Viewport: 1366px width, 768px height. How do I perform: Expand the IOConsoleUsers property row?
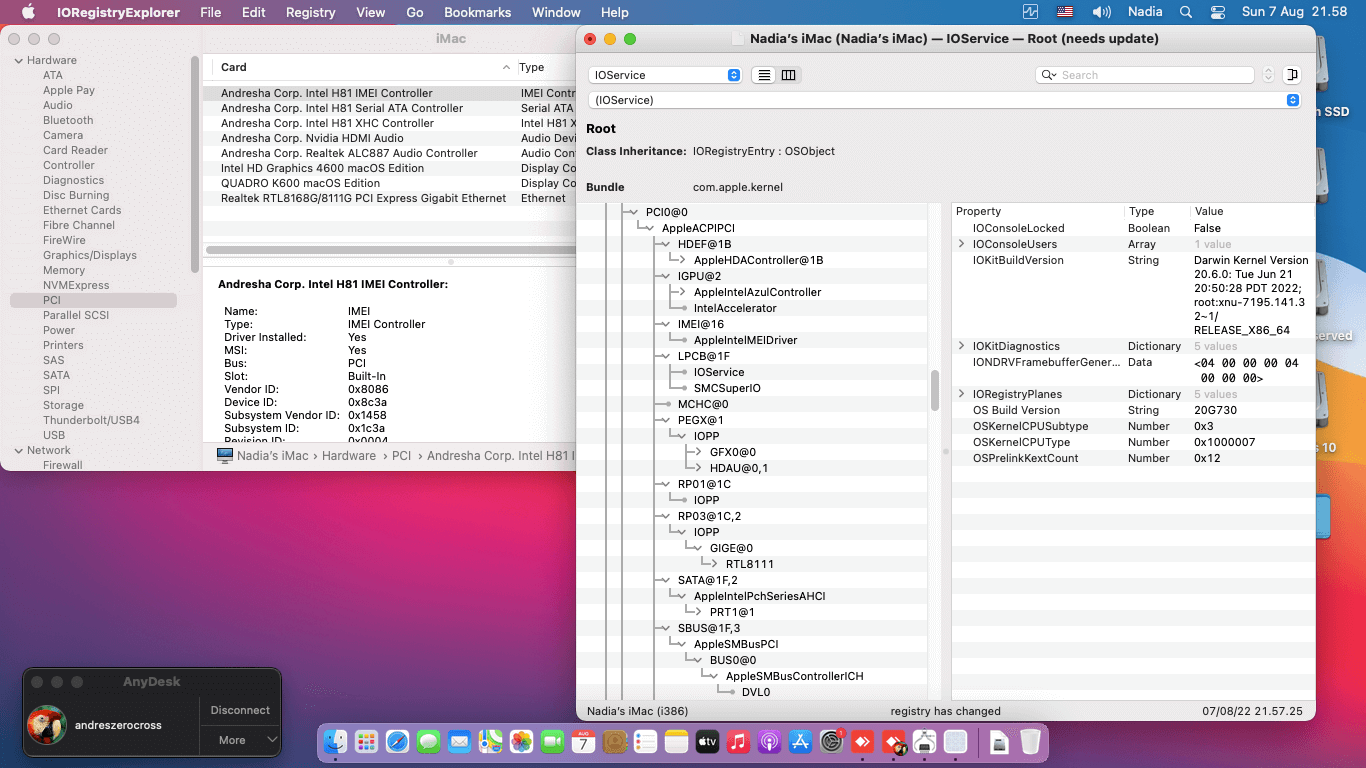(x=962, y=244)
